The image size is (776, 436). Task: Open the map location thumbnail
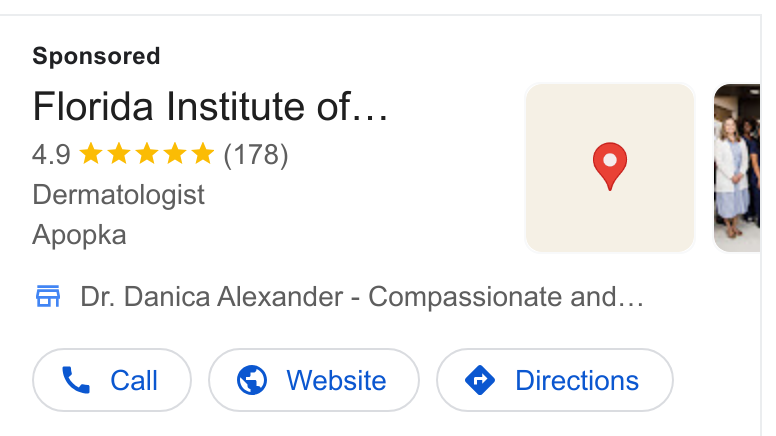click(610, 168)
